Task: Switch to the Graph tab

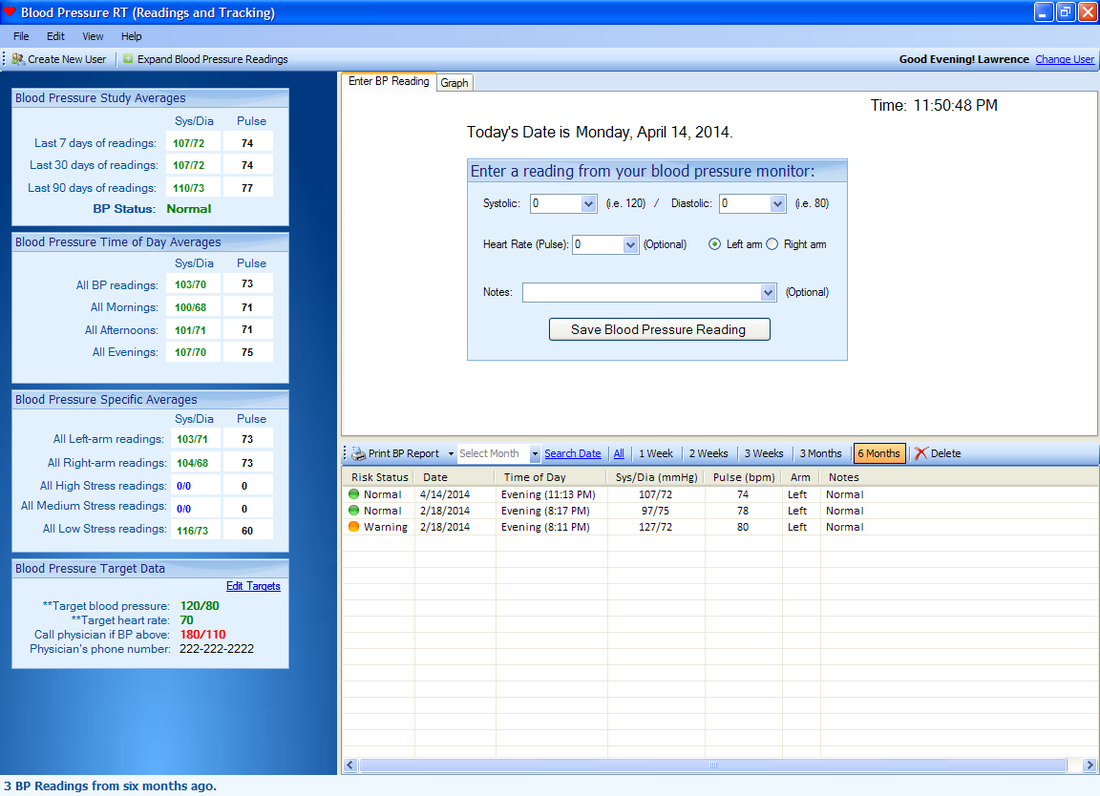Action: click(455, 83)
